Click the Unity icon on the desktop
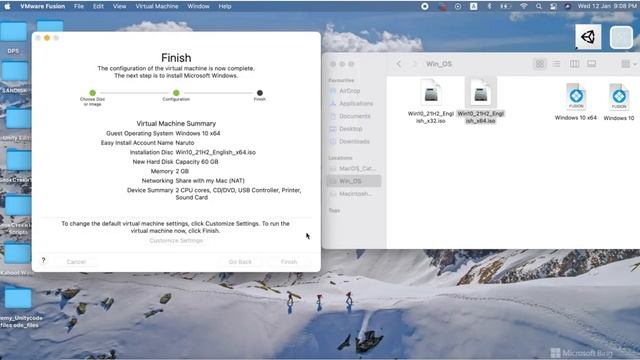This screenshot has height=360, width=640. 588,37
